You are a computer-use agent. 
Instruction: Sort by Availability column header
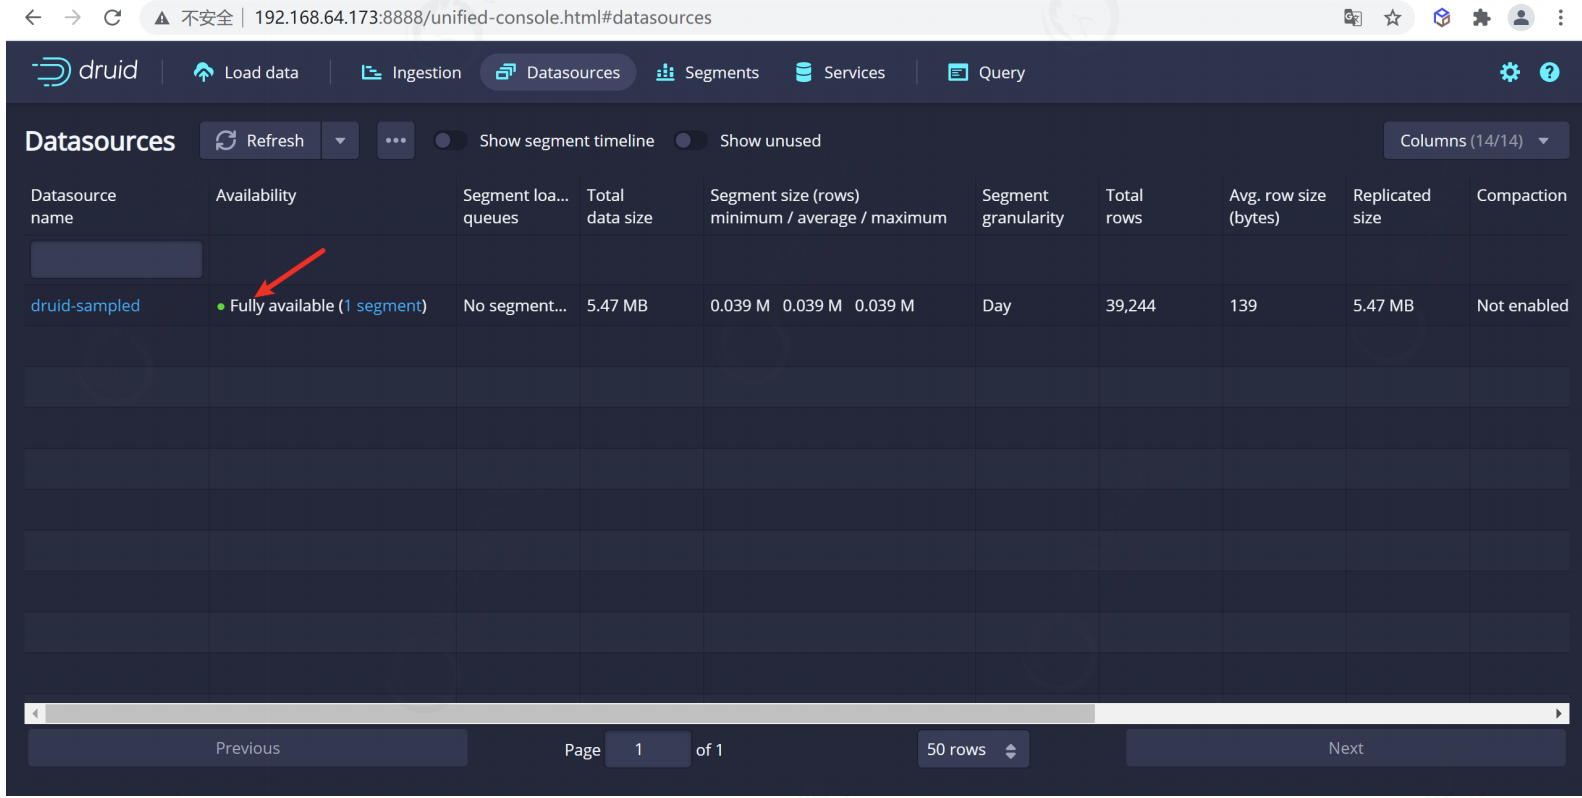pos(256,195)
